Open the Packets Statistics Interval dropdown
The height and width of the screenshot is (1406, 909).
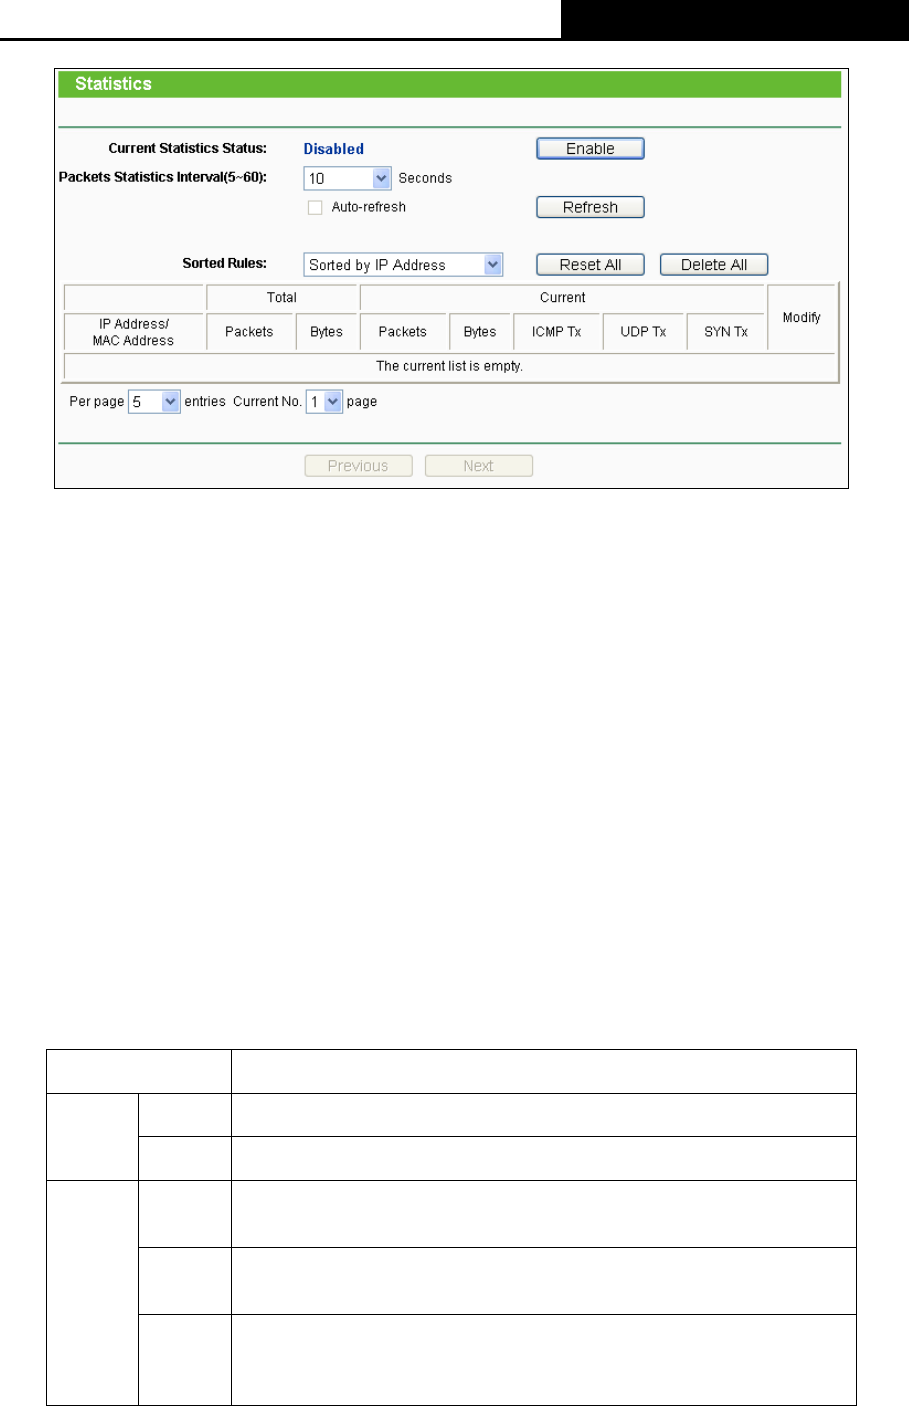coord(347,178)
